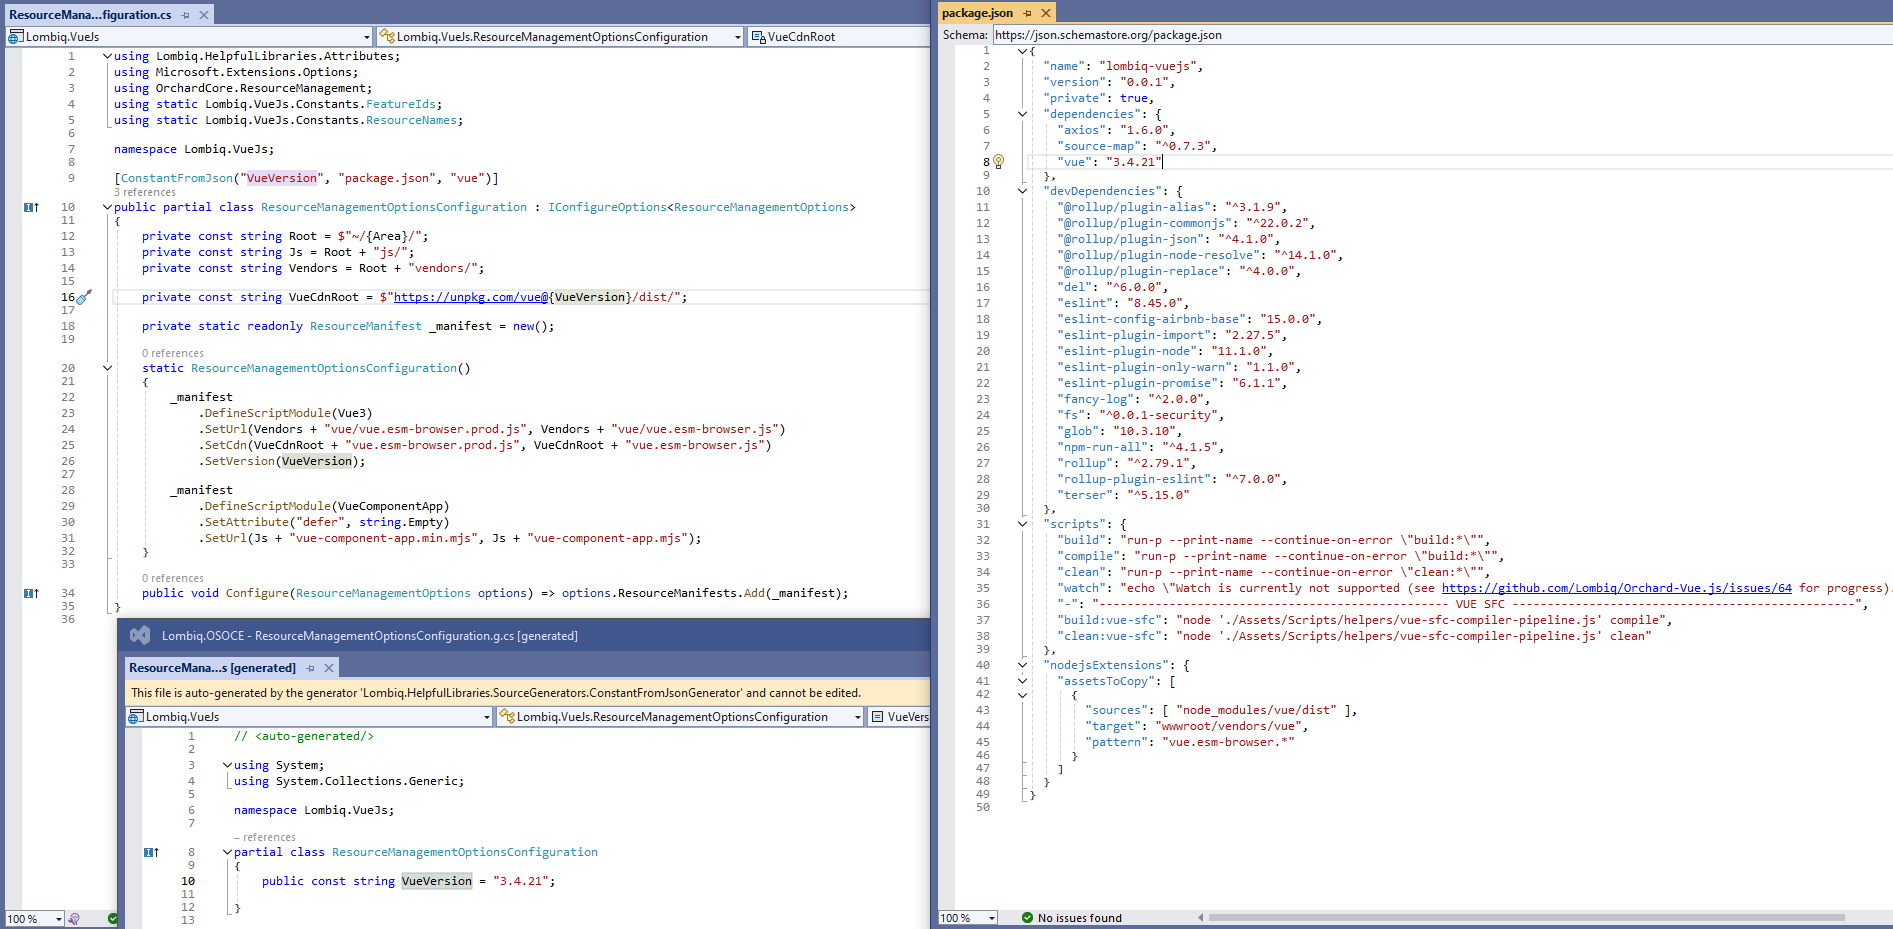
Task: Click the horizontal scrollbar in the package.json editor
Action: tap(1526, 917)
